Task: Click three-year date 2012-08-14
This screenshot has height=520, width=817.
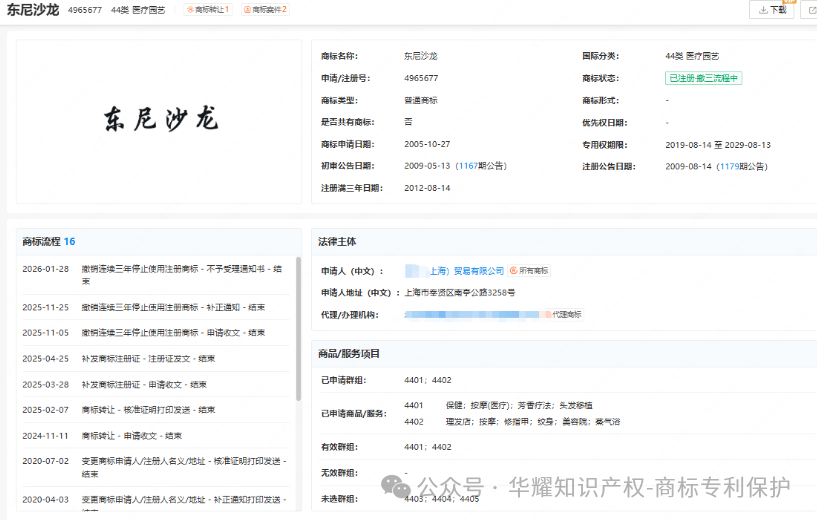Action: point(427,188)
